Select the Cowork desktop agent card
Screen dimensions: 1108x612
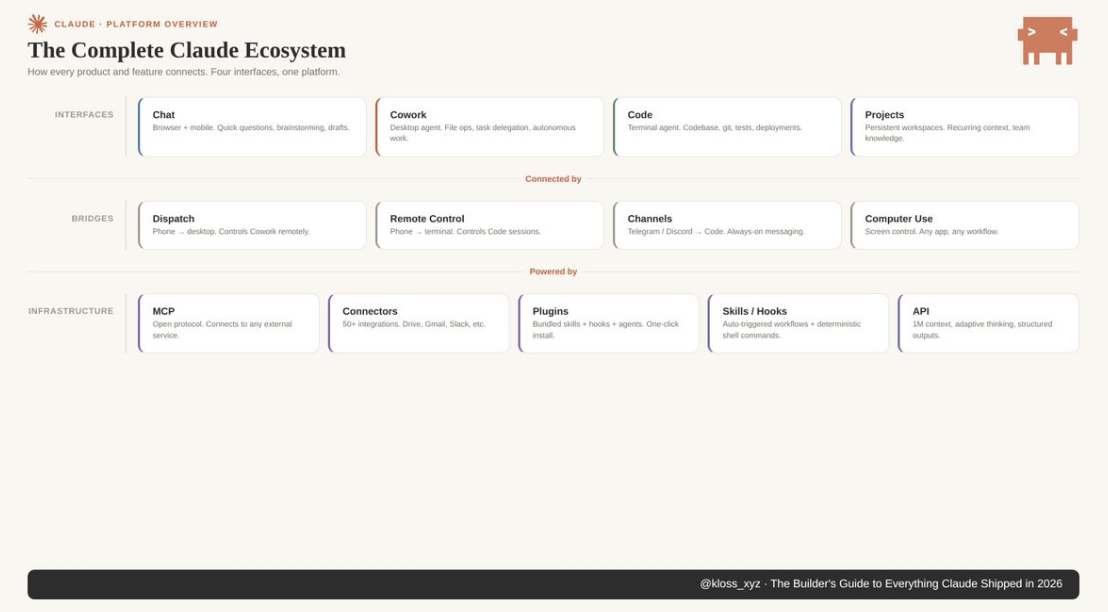point(490,127)
